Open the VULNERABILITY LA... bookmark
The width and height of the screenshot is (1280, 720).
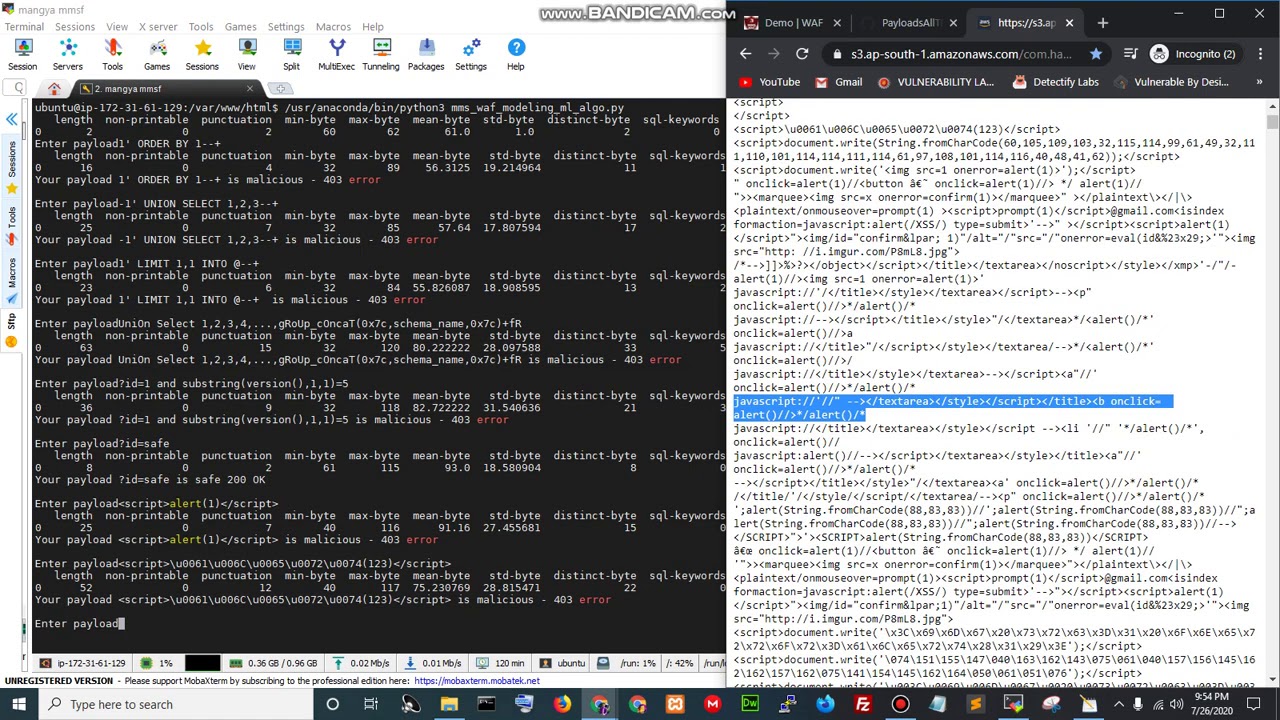pos(936,82)
